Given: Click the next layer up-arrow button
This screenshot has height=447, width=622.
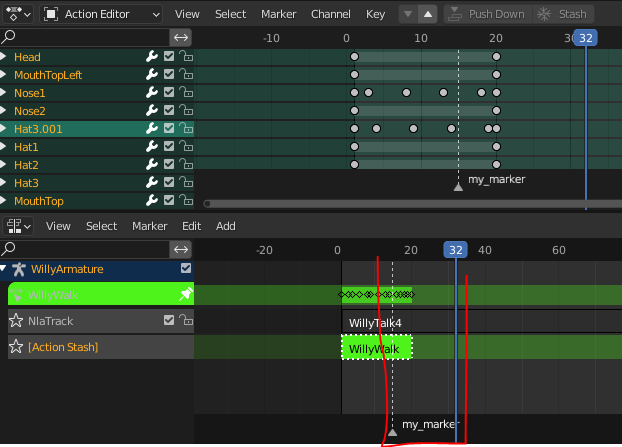Looking at the screenshot, I should [428, 14].
